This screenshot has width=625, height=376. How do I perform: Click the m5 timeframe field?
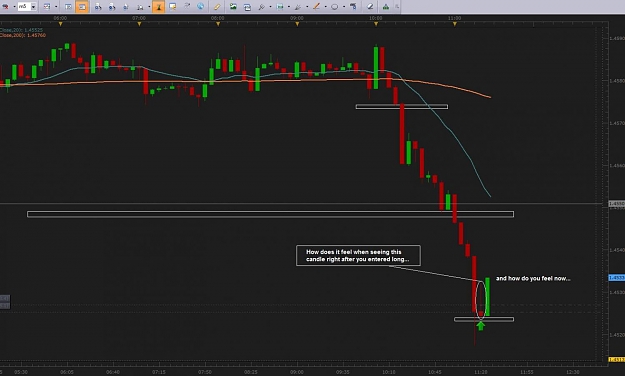pyautogui.click(x=24, y=6)
